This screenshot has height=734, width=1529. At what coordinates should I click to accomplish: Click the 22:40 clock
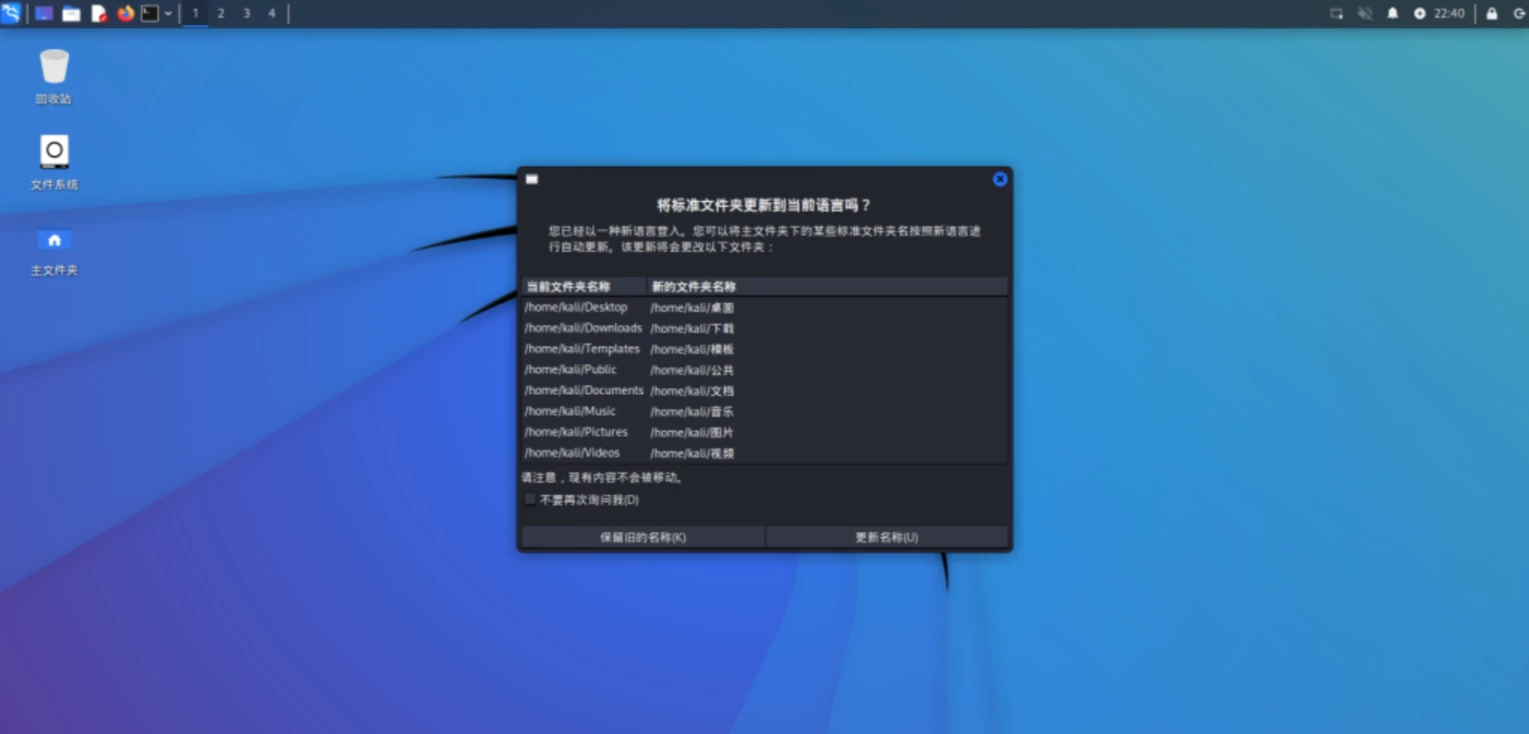[1449, 14]
